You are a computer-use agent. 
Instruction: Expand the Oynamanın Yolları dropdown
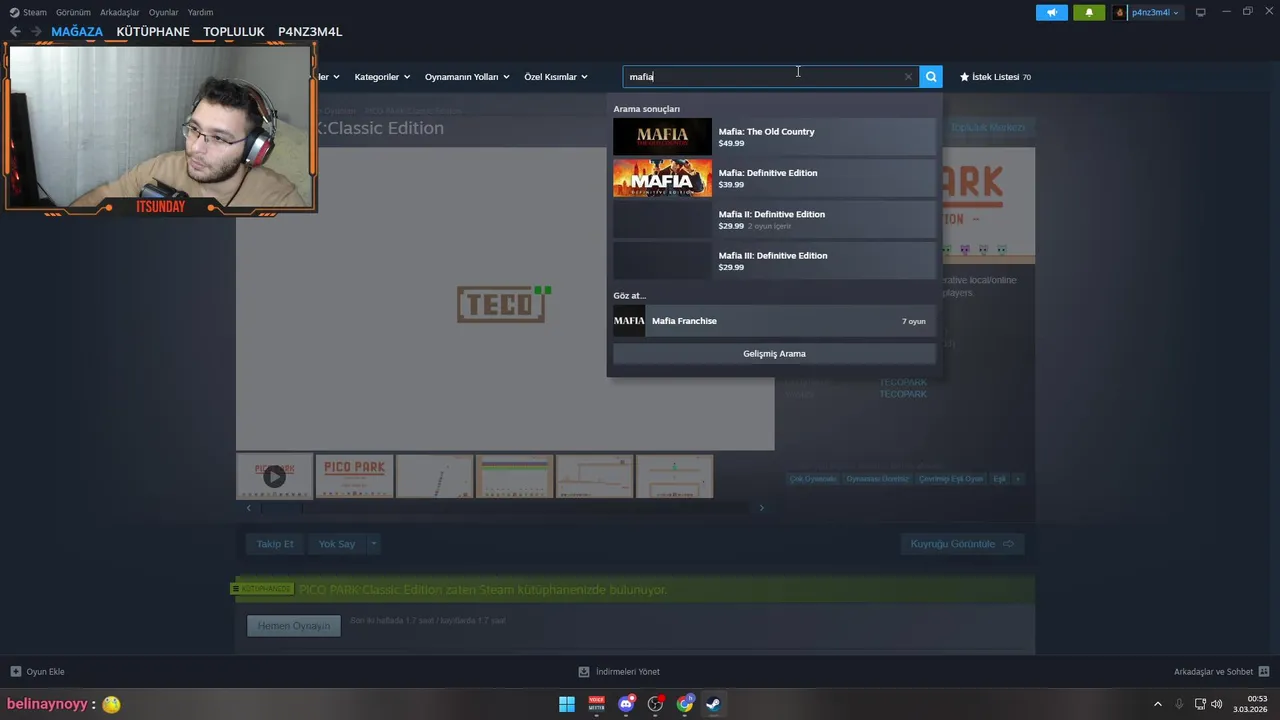point(467,77)
